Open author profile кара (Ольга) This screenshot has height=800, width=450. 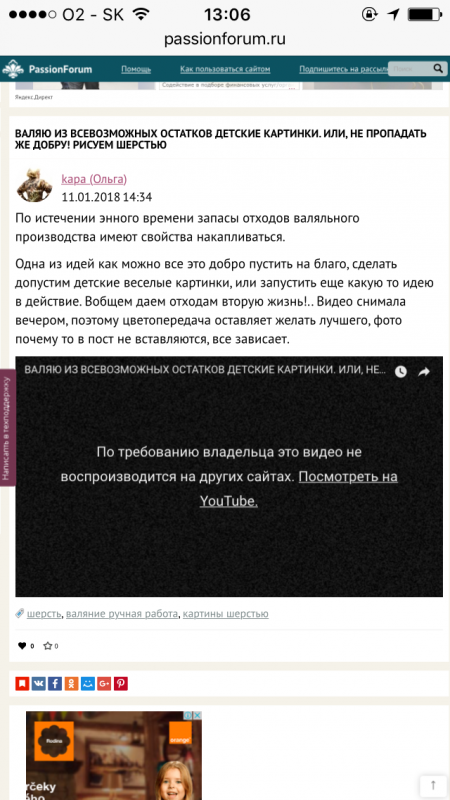click(x=94, y=179)
